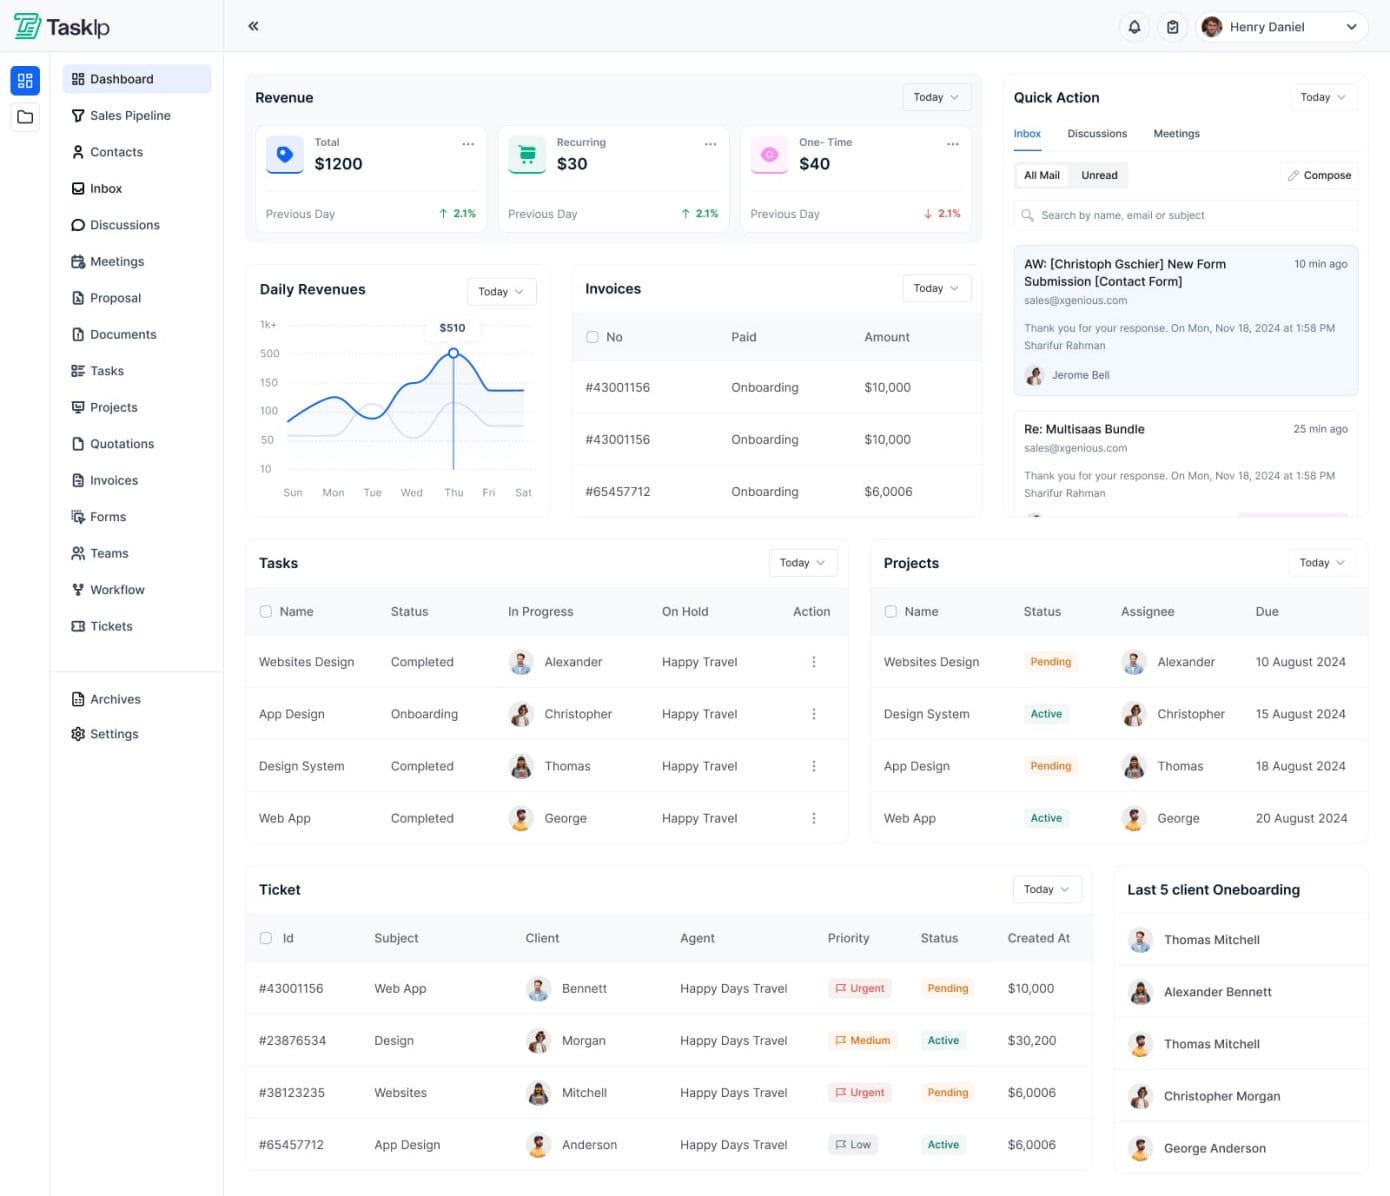Click the folder icon in left rail
Viewport: 1390px width, 1196px height.
[25, 117]
